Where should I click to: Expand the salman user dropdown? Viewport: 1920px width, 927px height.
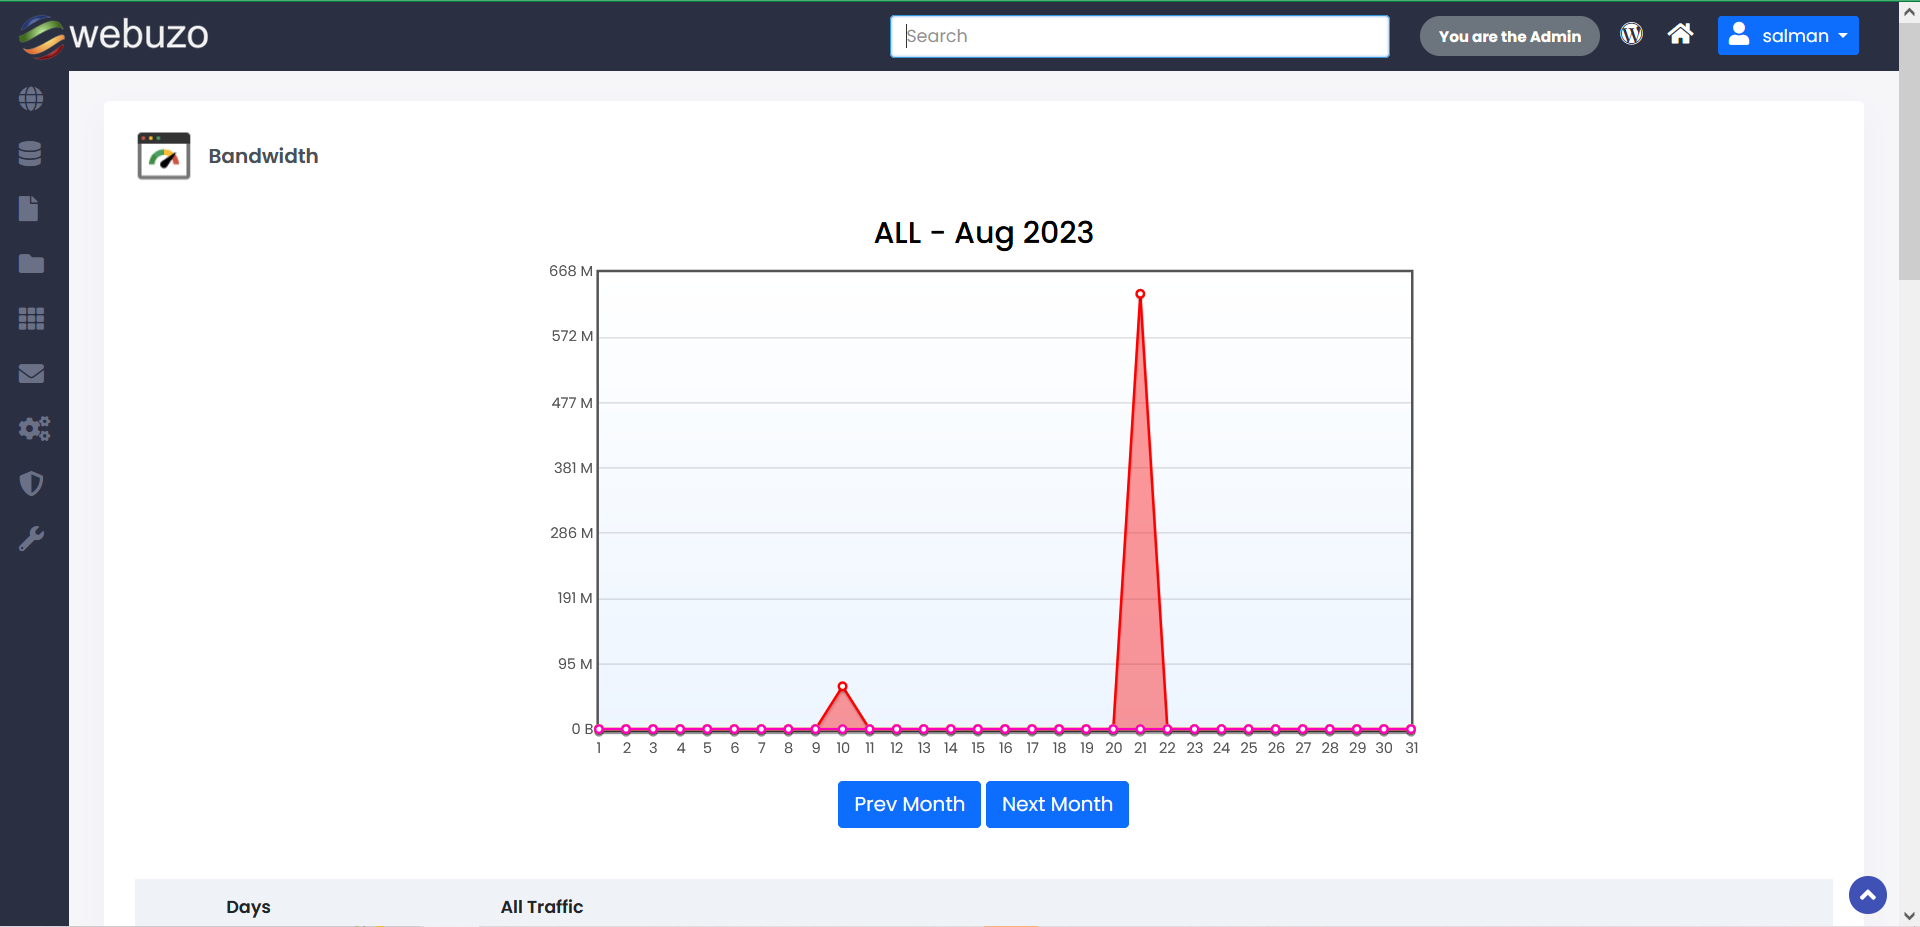tap(1787, 36)
